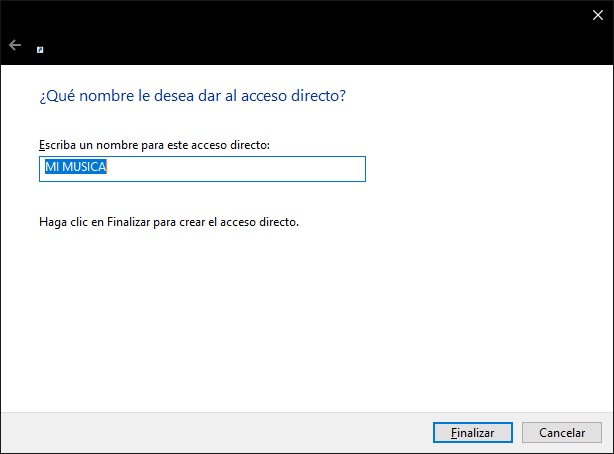Click the word "Escriba" in the field label
The image size is (614, 454).
[x=57, y=145]
